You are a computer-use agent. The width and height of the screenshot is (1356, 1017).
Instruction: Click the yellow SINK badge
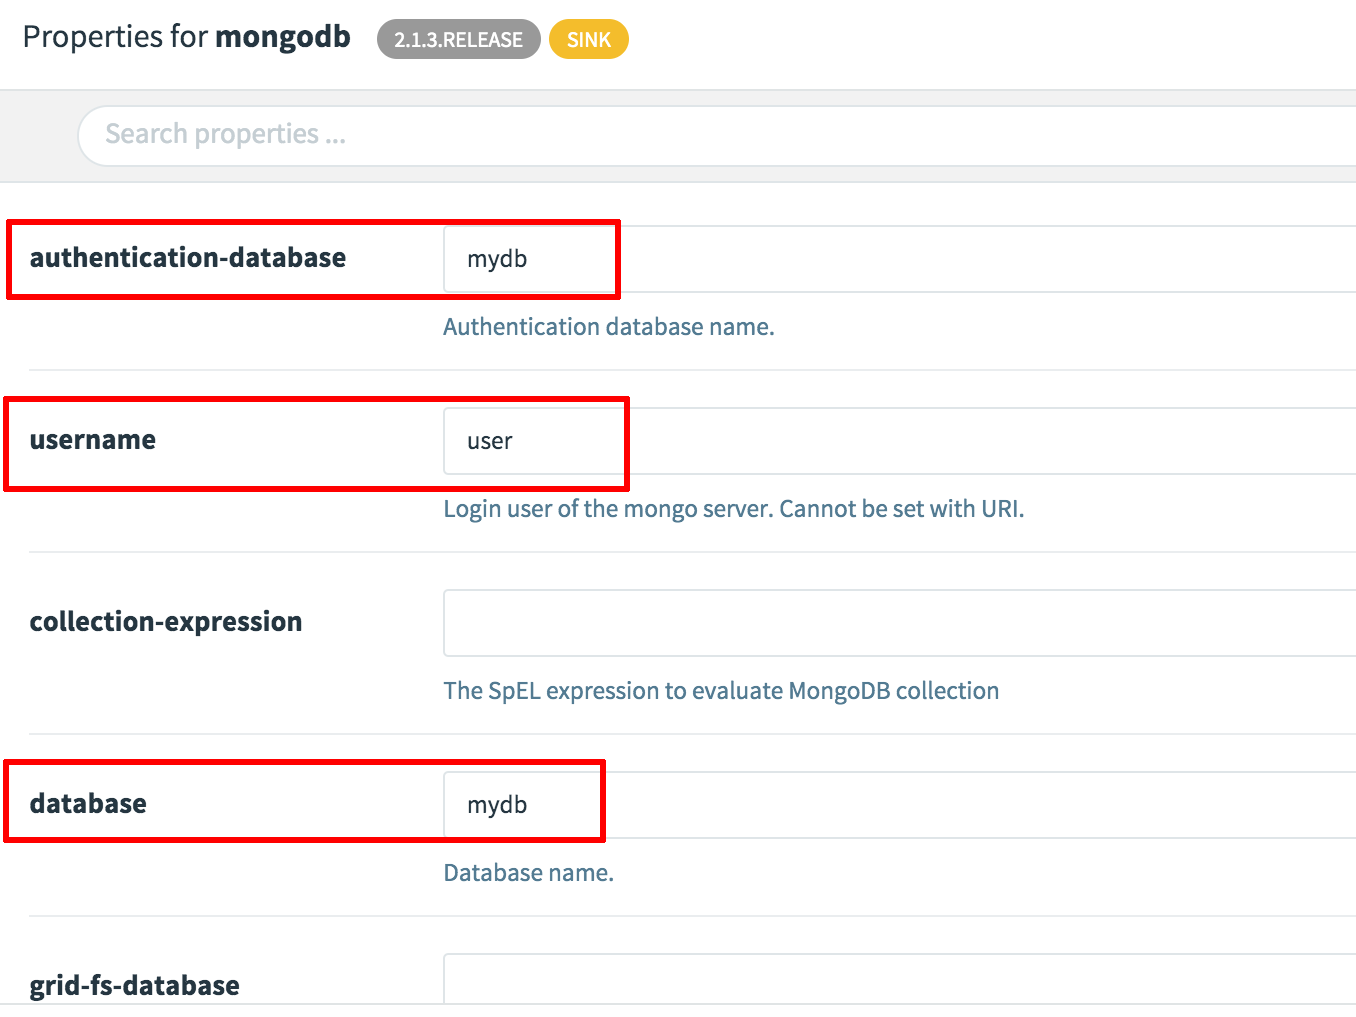click(x=588, y=40)
